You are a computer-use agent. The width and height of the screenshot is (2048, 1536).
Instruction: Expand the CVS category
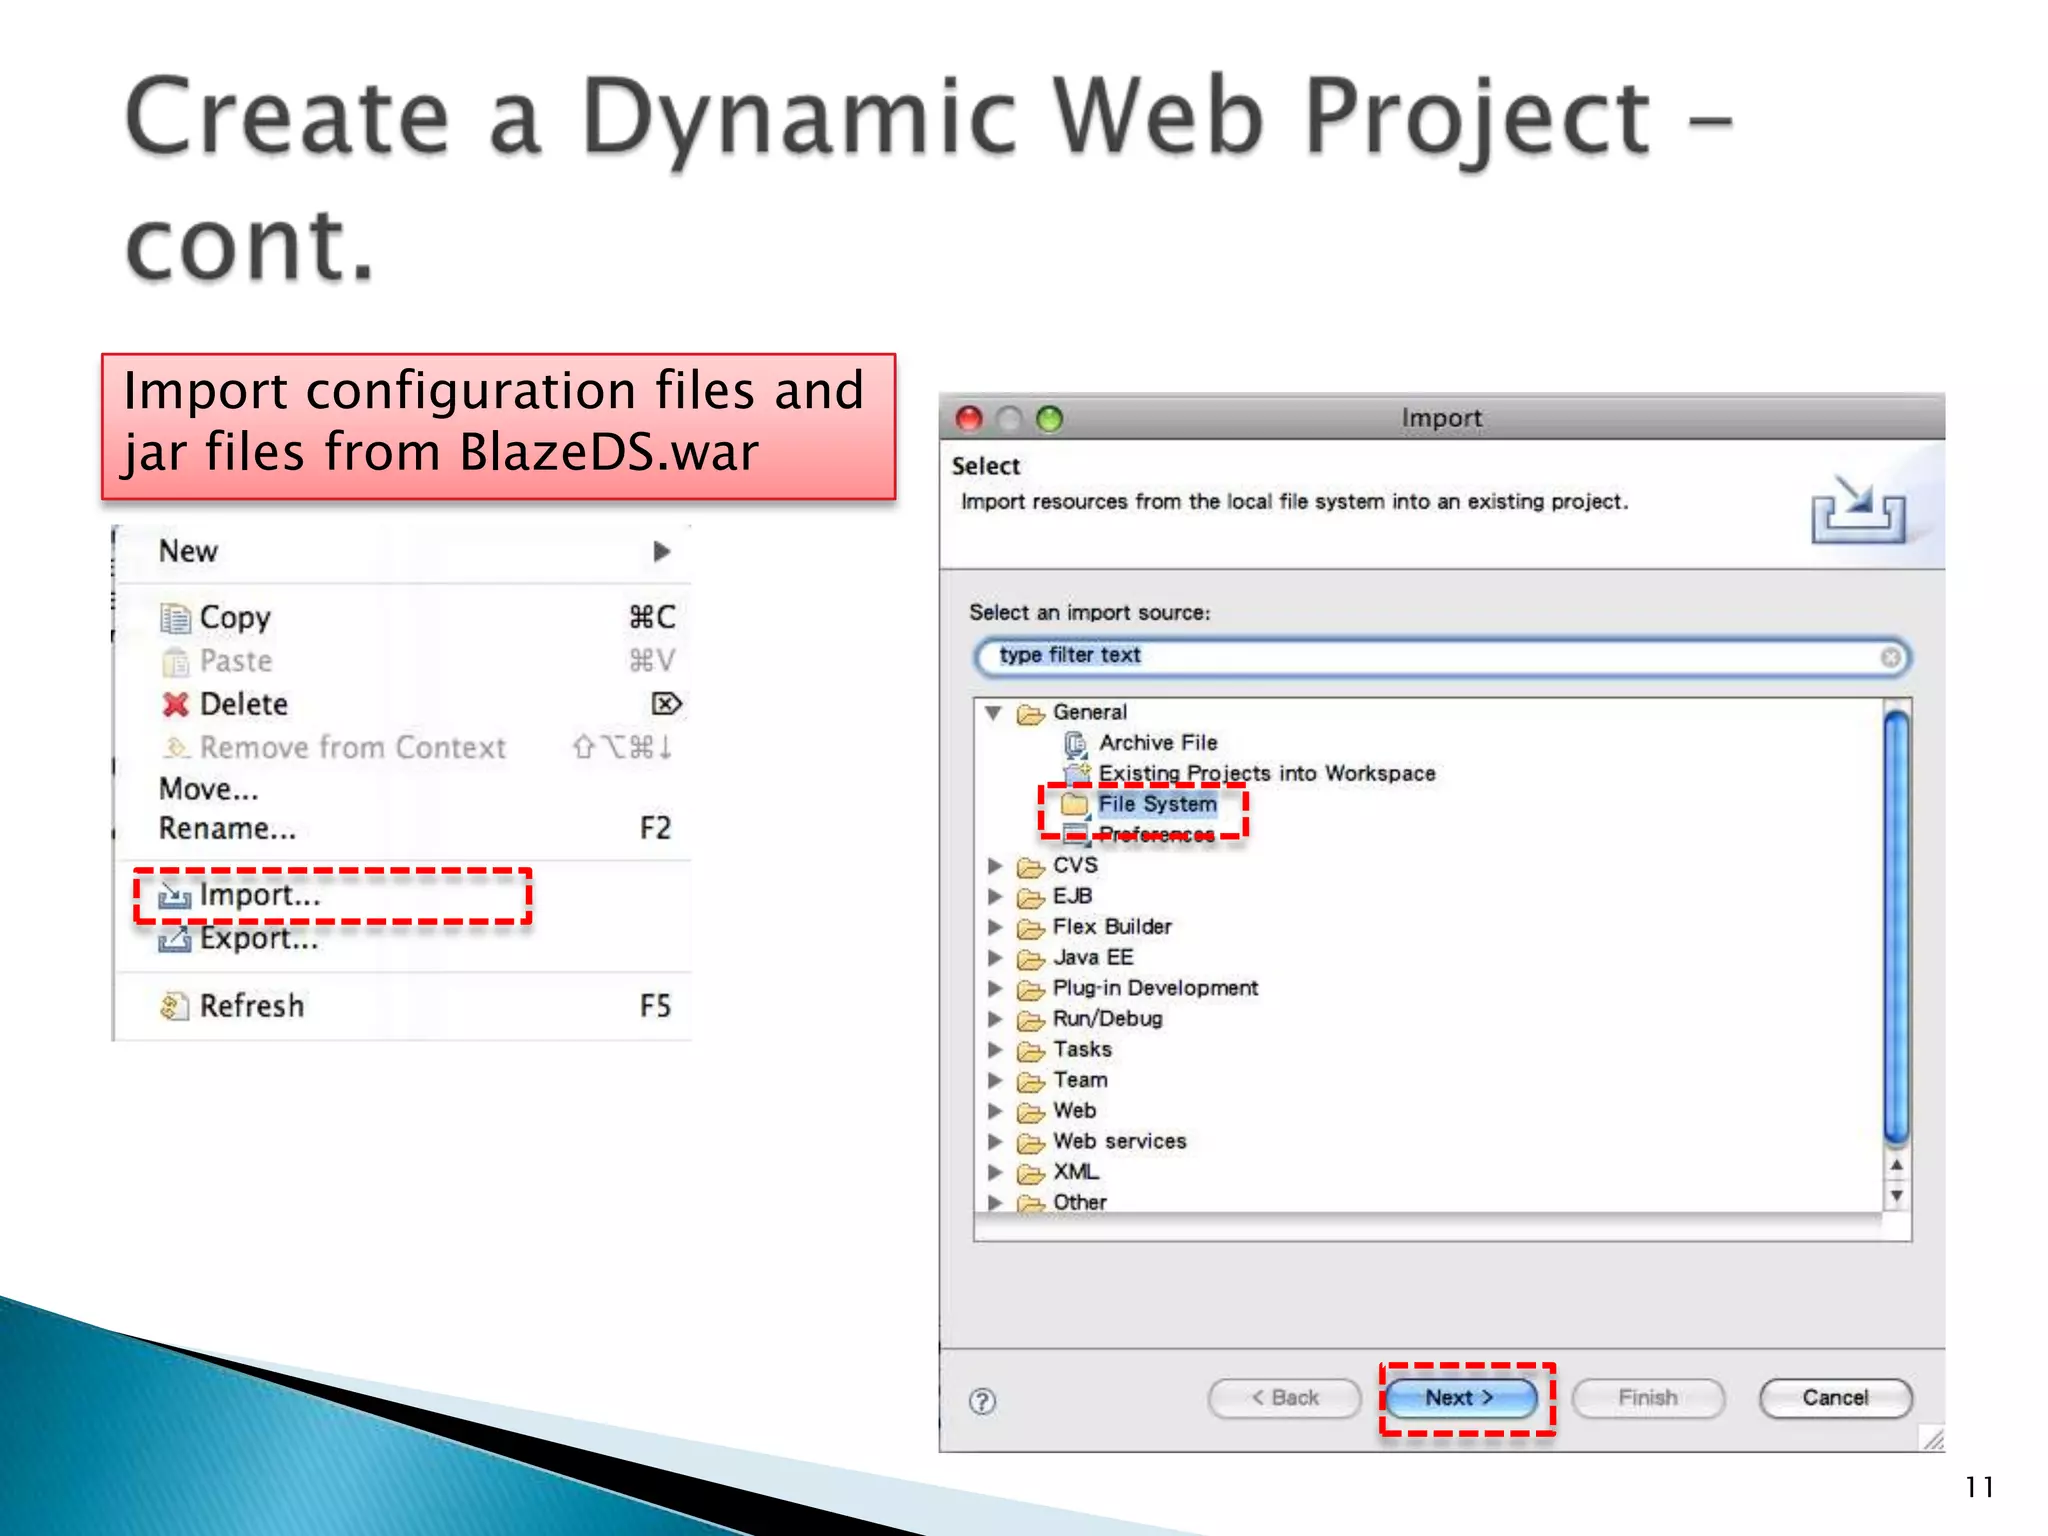coord(995,865)
